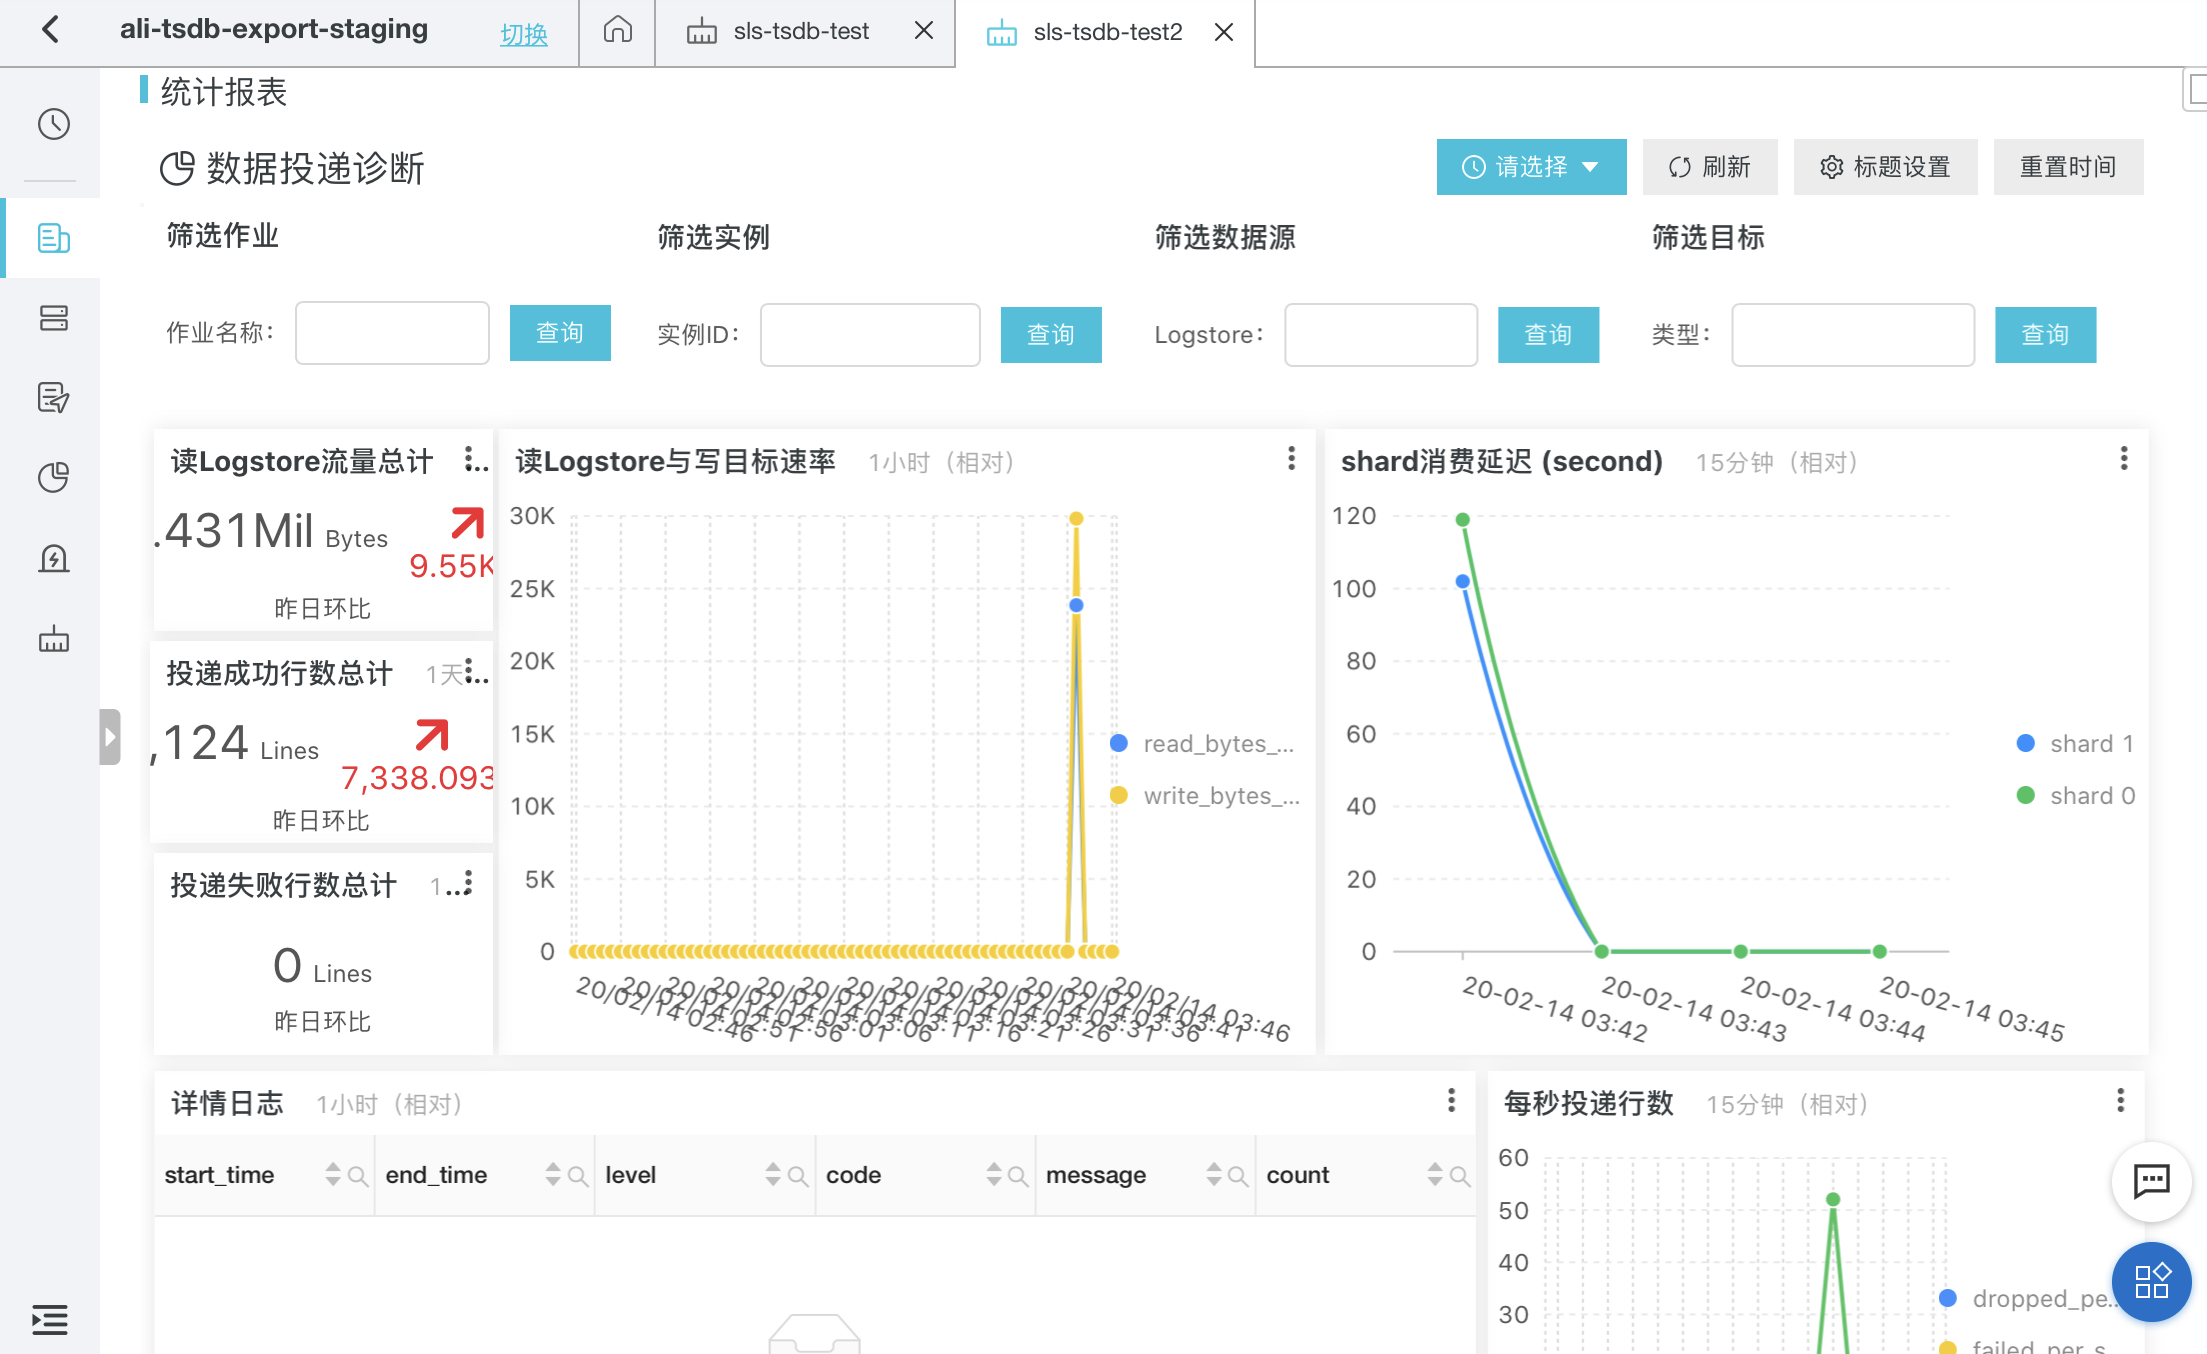Sort by code column
Screen dimensions: 2207x1354
(994, 1175)
